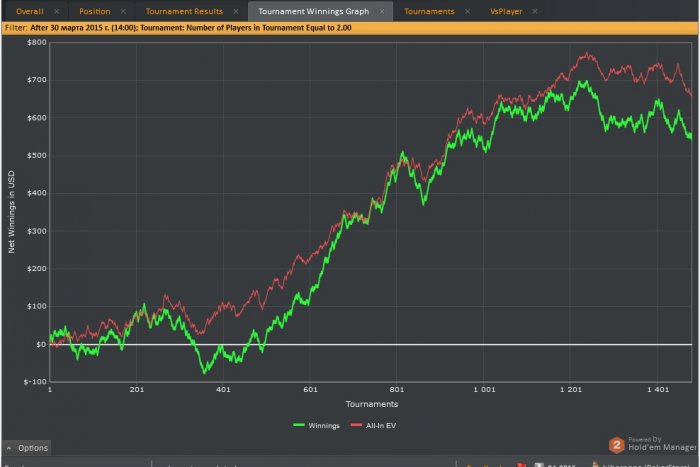
Task: Switch to the VsPlayer tab
Action: 507,11
